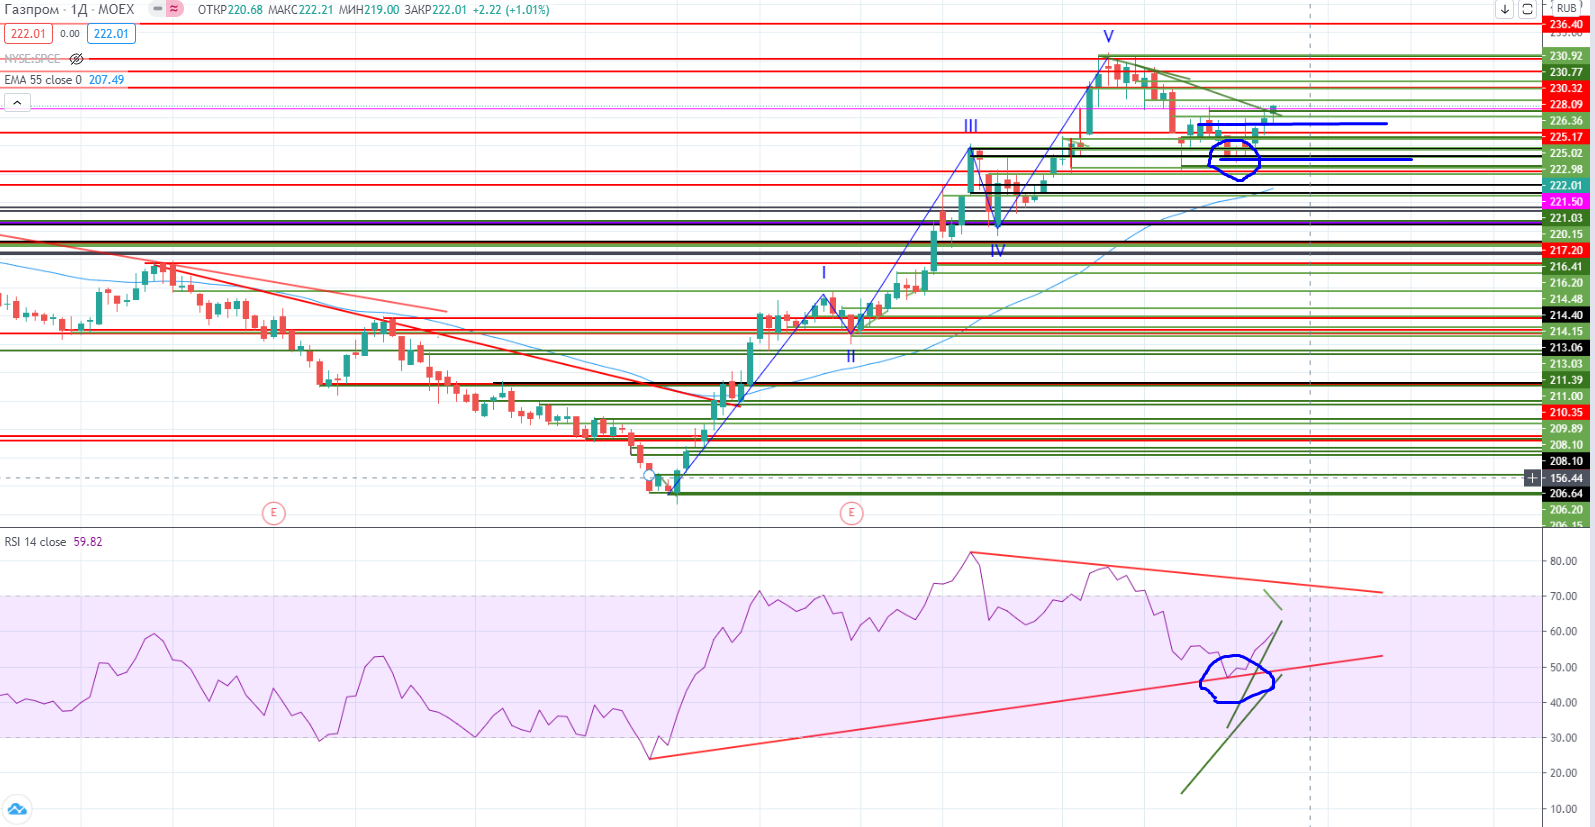This screenshot has height=827, width=1595.
Task: Click the black 211.39 price label
Action: [x=1566, y=380]
